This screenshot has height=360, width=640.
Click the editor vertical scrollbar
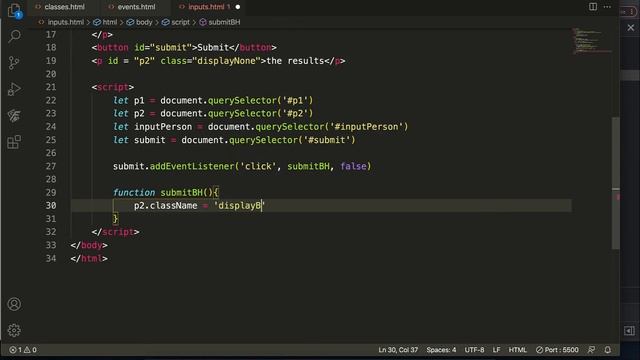pyautogui.click(x=616, y=183)
